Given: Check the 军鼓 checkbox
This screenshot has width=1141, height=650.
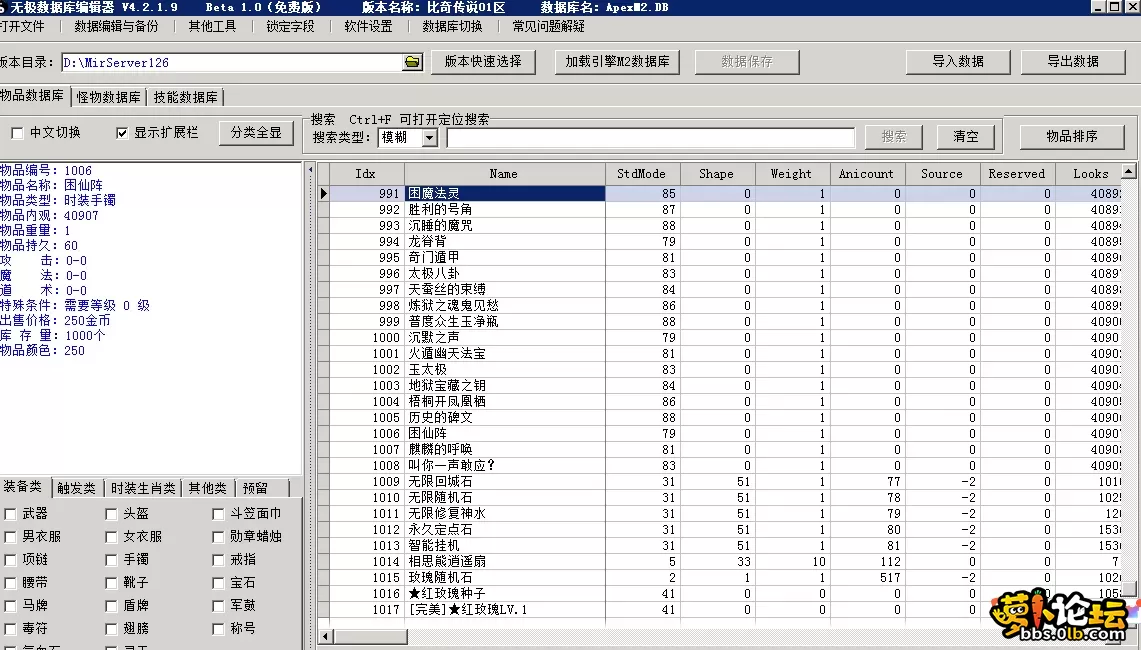Looking at the screenshot, I should [218, 606].
